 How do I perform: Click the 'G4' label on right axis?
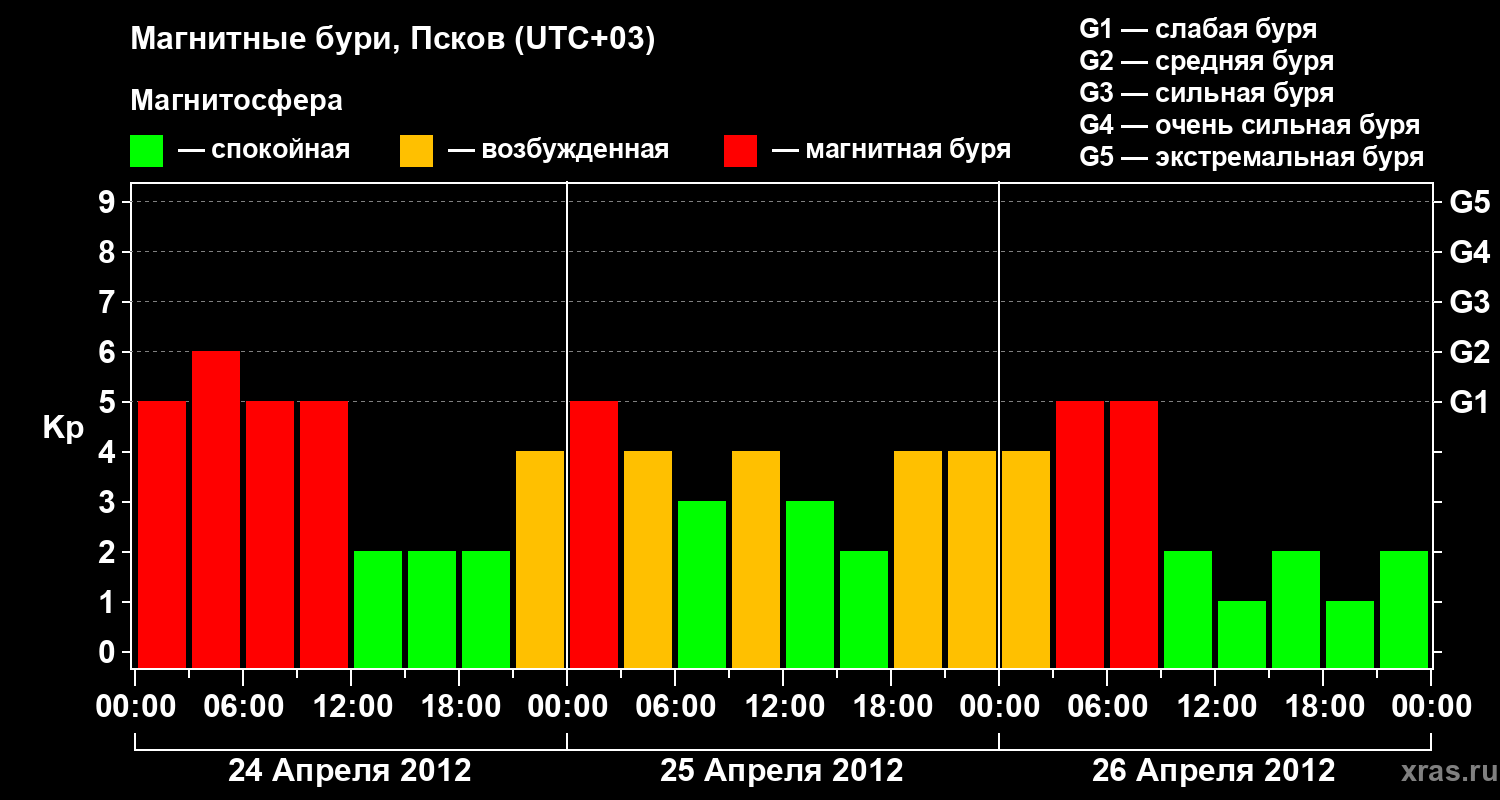click(x=1469, y=252)
